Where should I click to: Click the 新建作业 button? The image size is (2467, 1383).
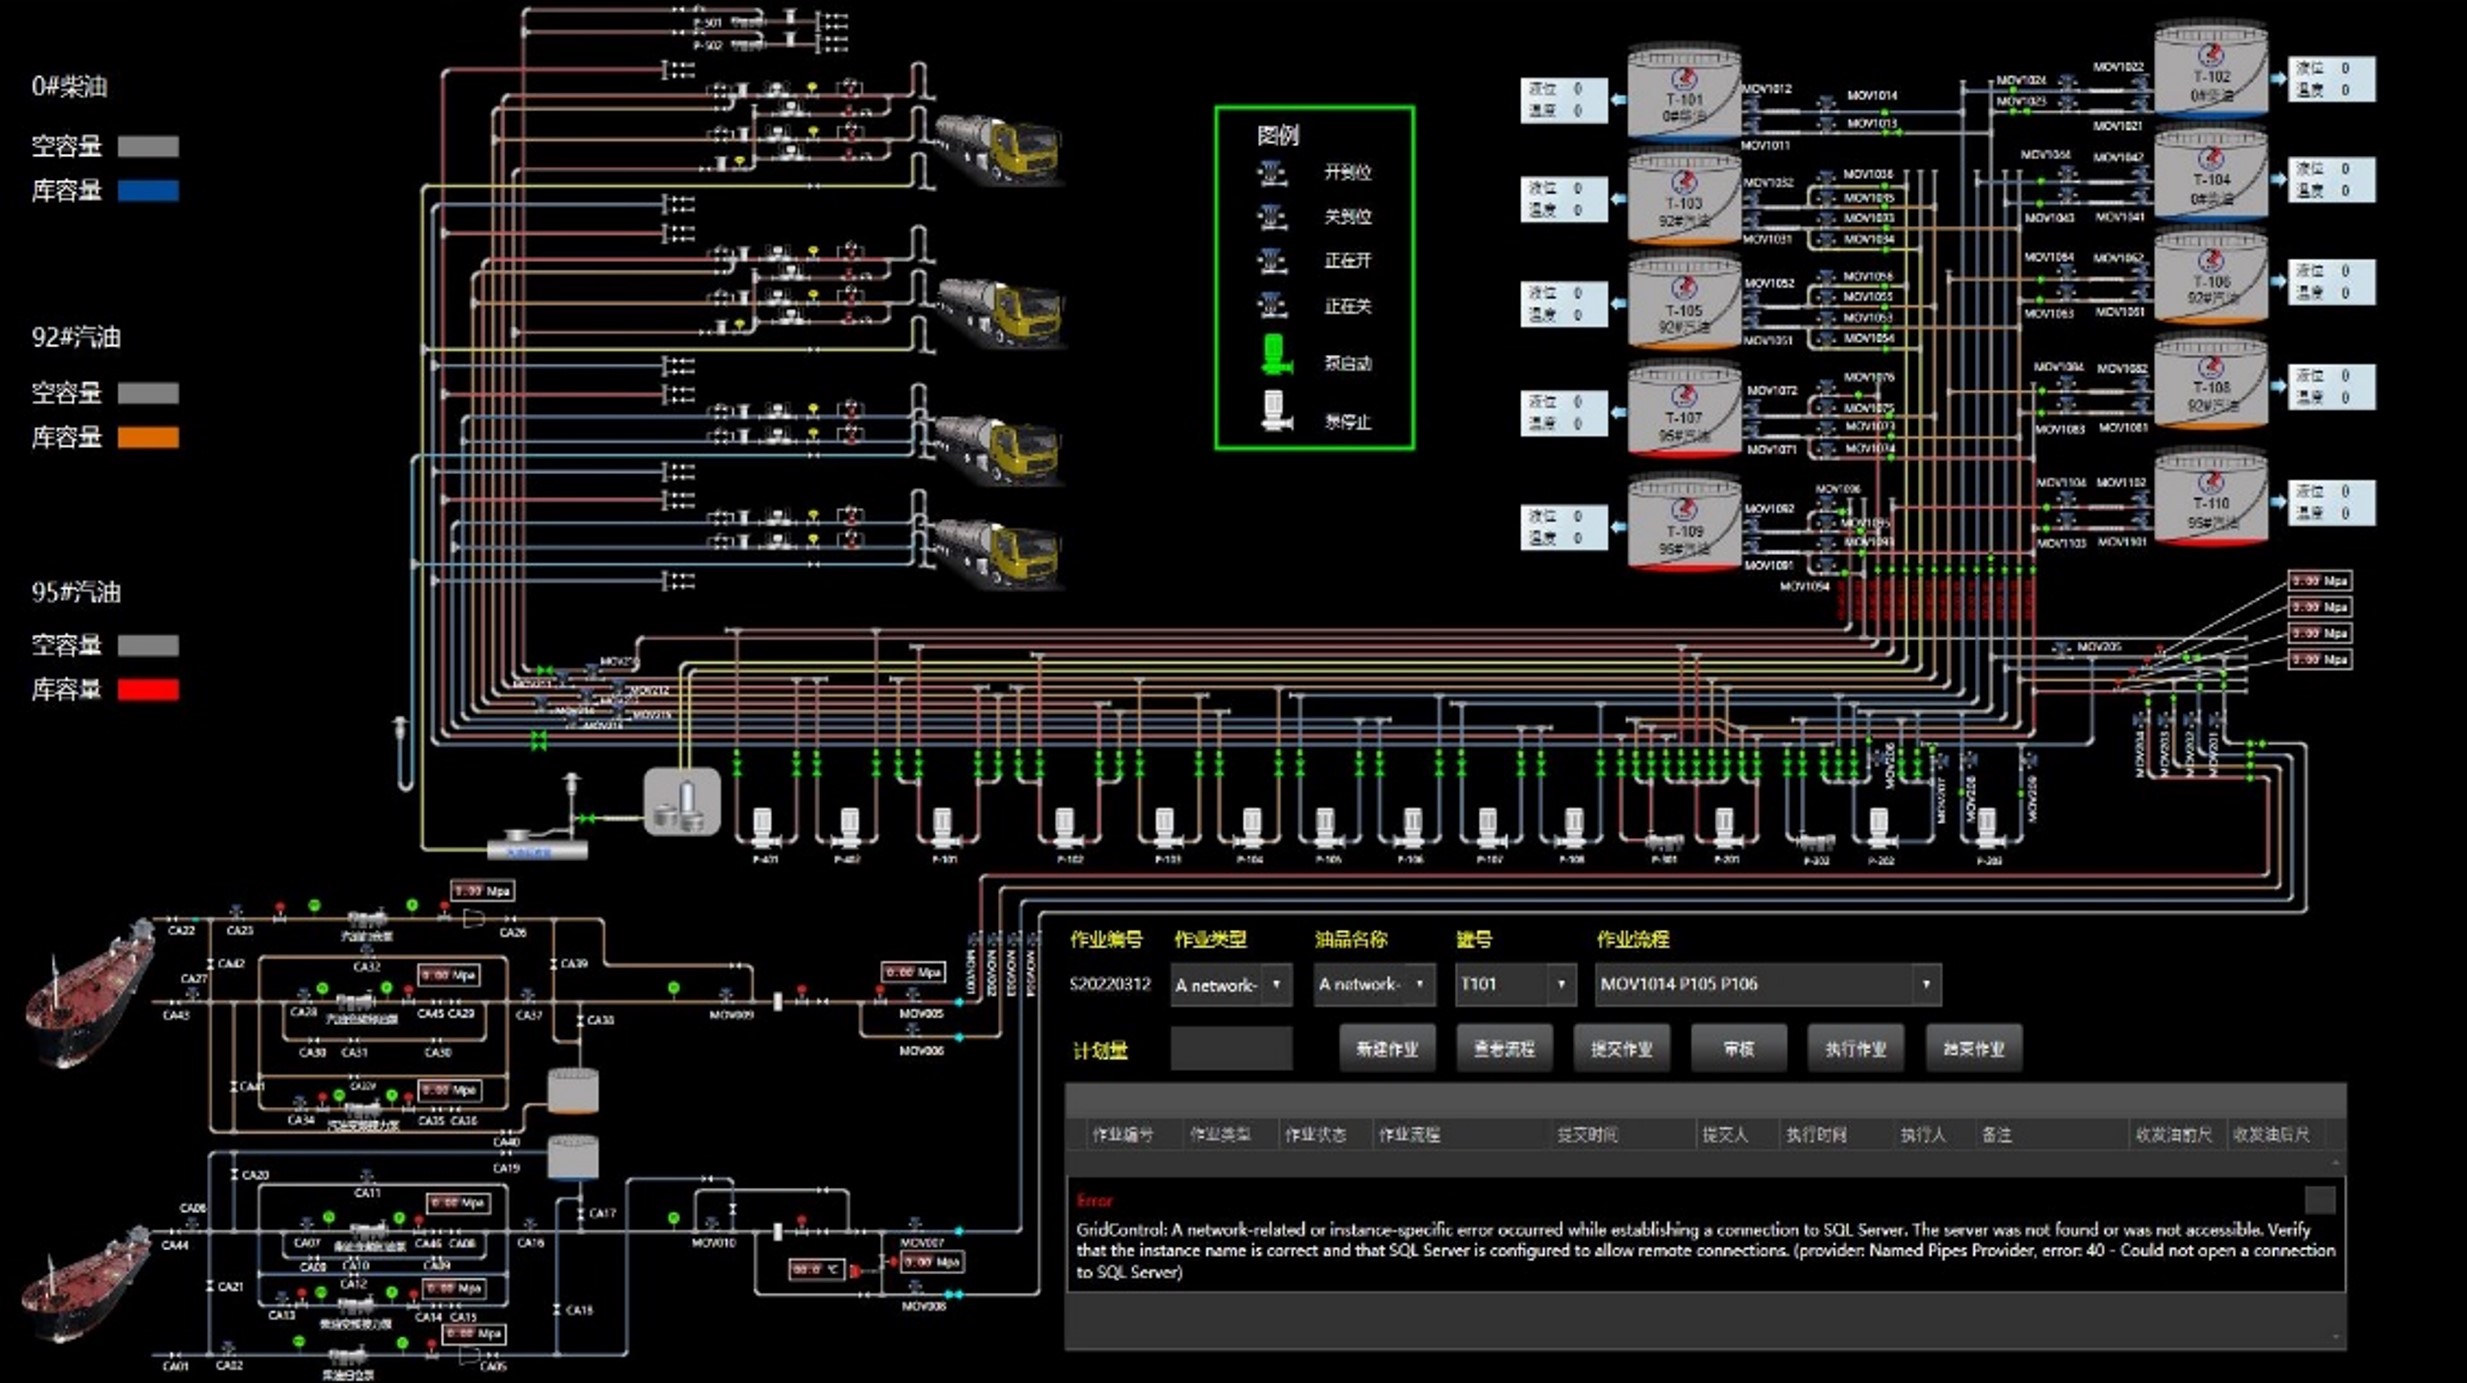coord(1387,1049)
